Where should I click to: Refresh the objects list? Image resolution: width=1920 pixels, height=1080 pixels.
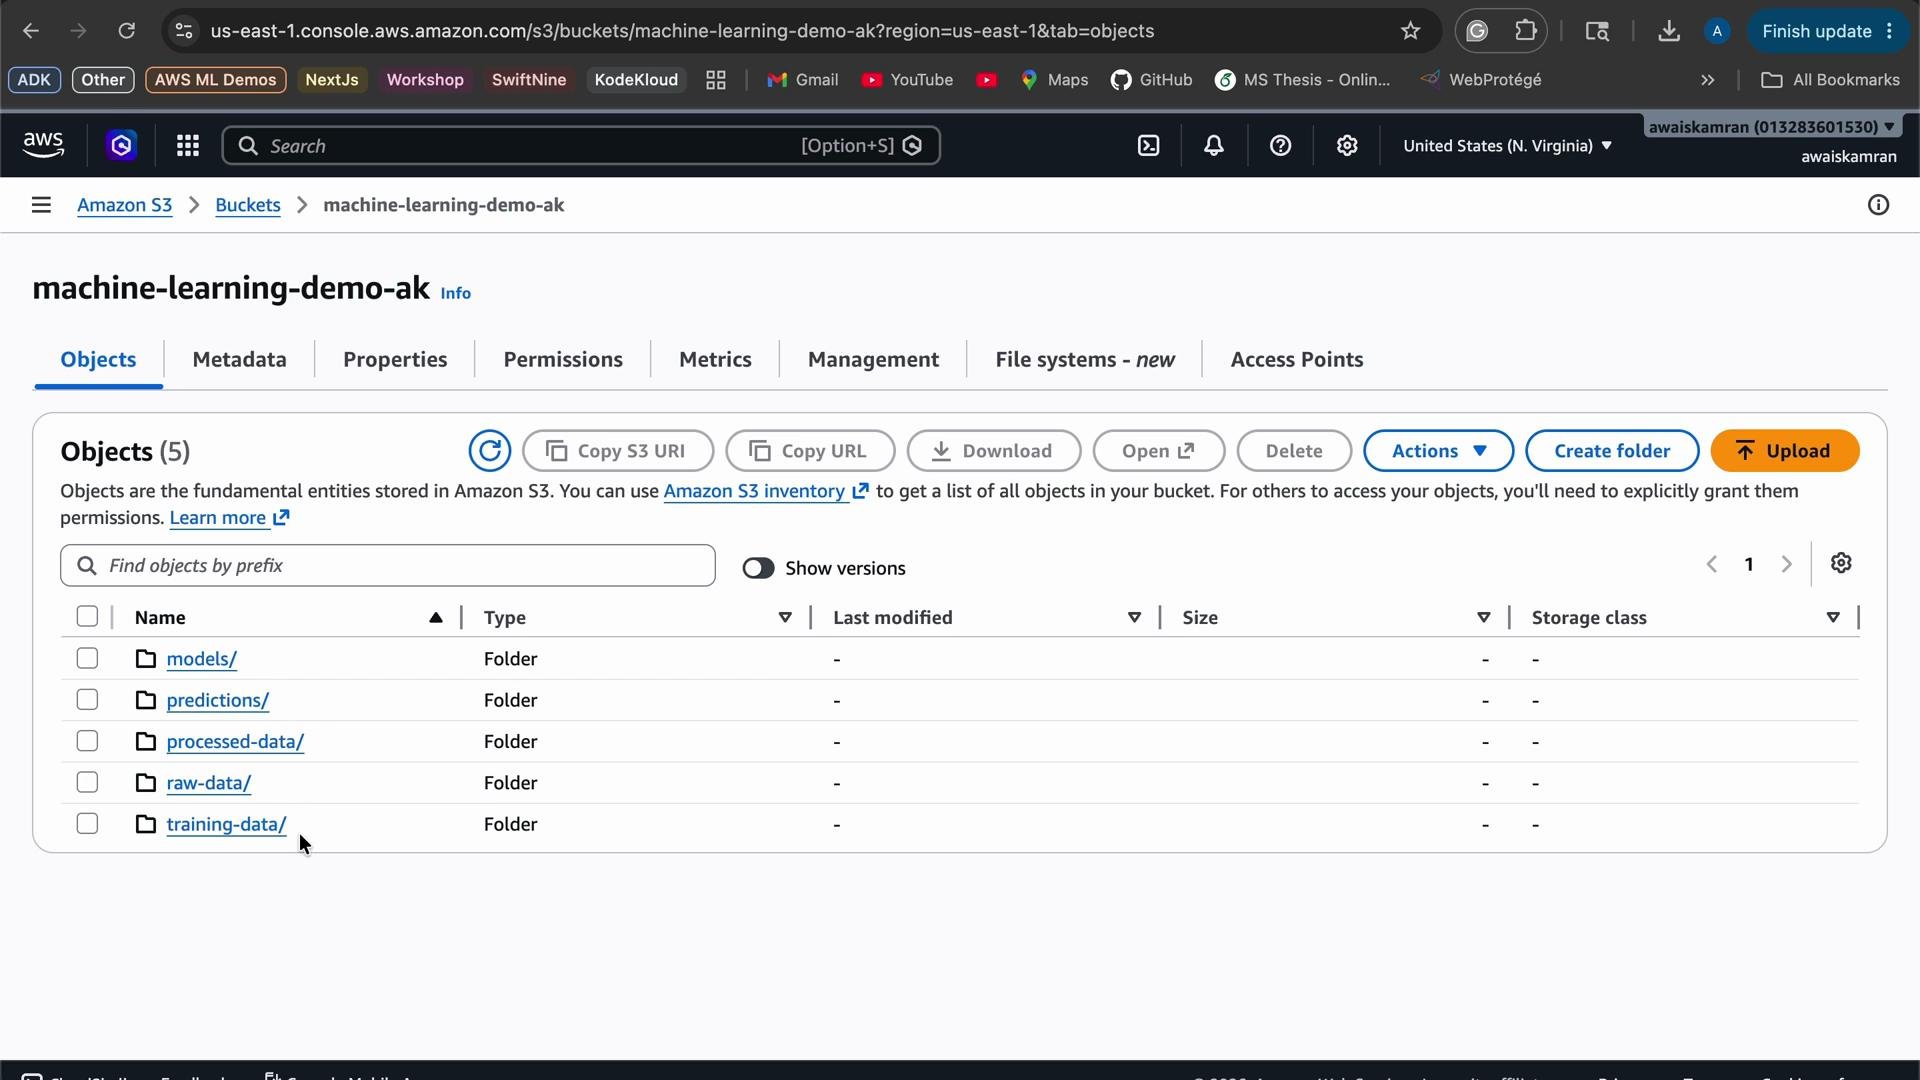tap(489, 451)
